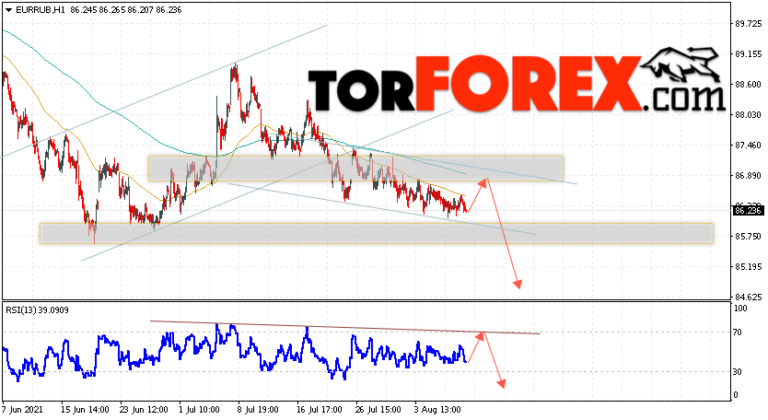768x420 pixels.
Task: Click the TORFOREX.com watermark text
Action: pyautogui.click(x=516, y=84)
